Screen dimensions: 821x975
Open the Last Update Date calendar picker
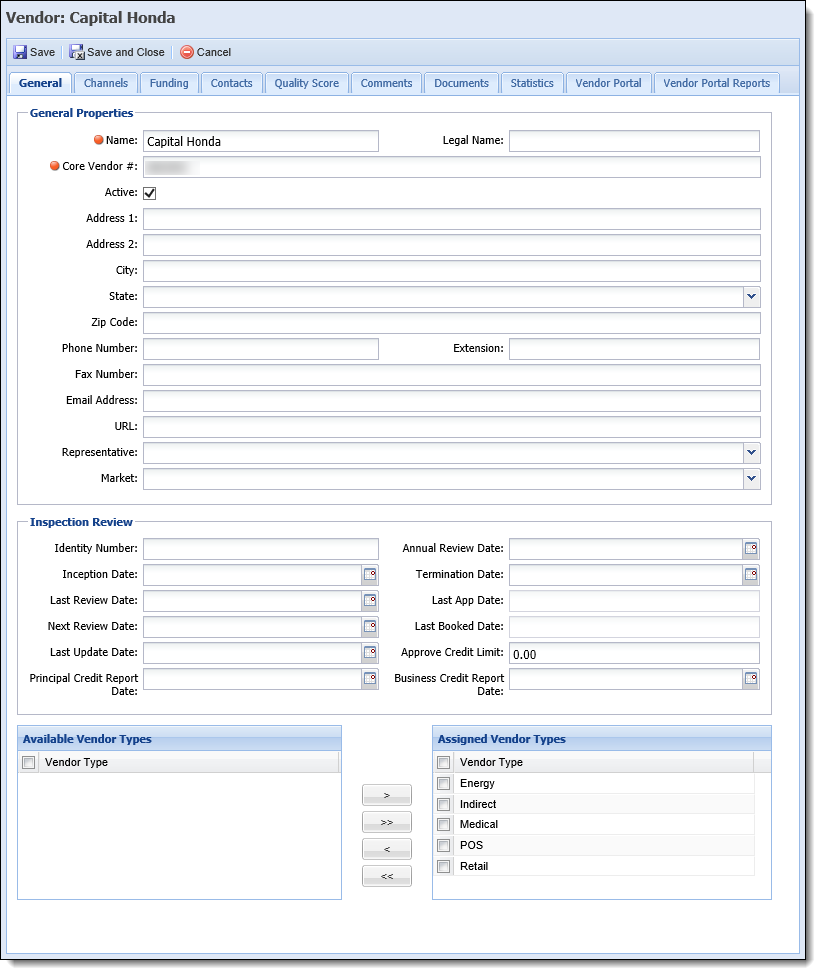coord(370,653)
